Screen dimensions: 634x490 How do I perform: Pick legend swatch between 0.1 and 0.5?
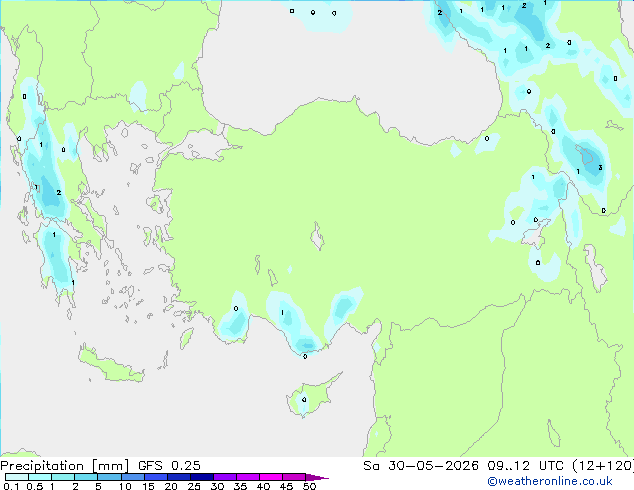17,477
